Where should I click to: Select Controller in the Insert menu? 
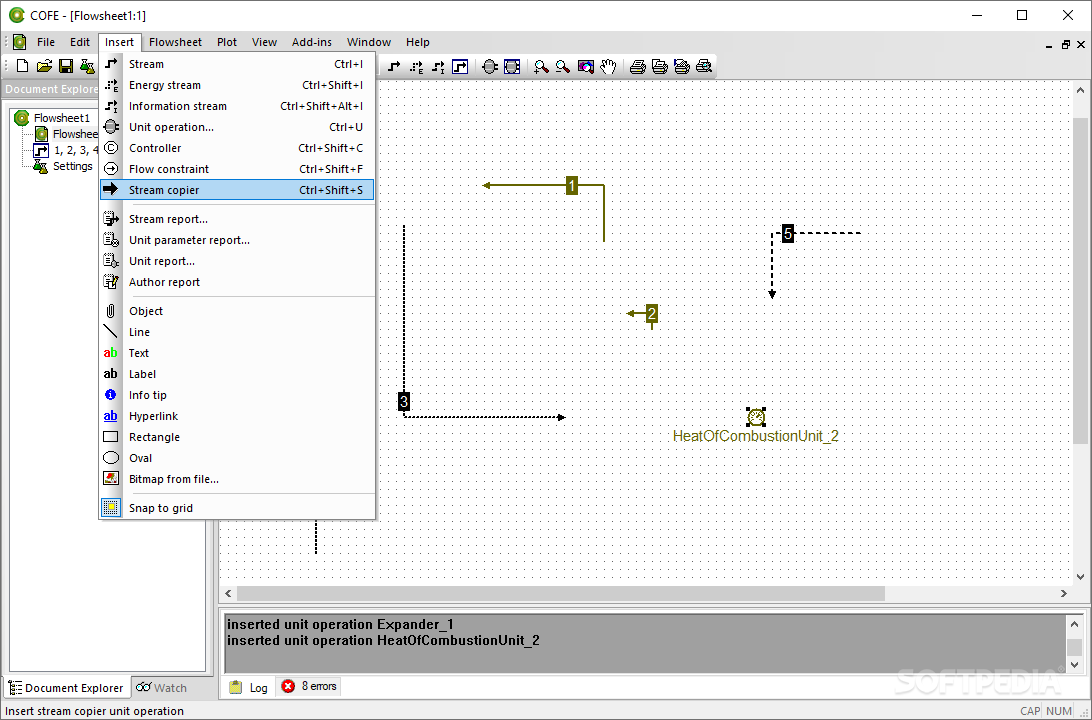(x=237, y=148)
